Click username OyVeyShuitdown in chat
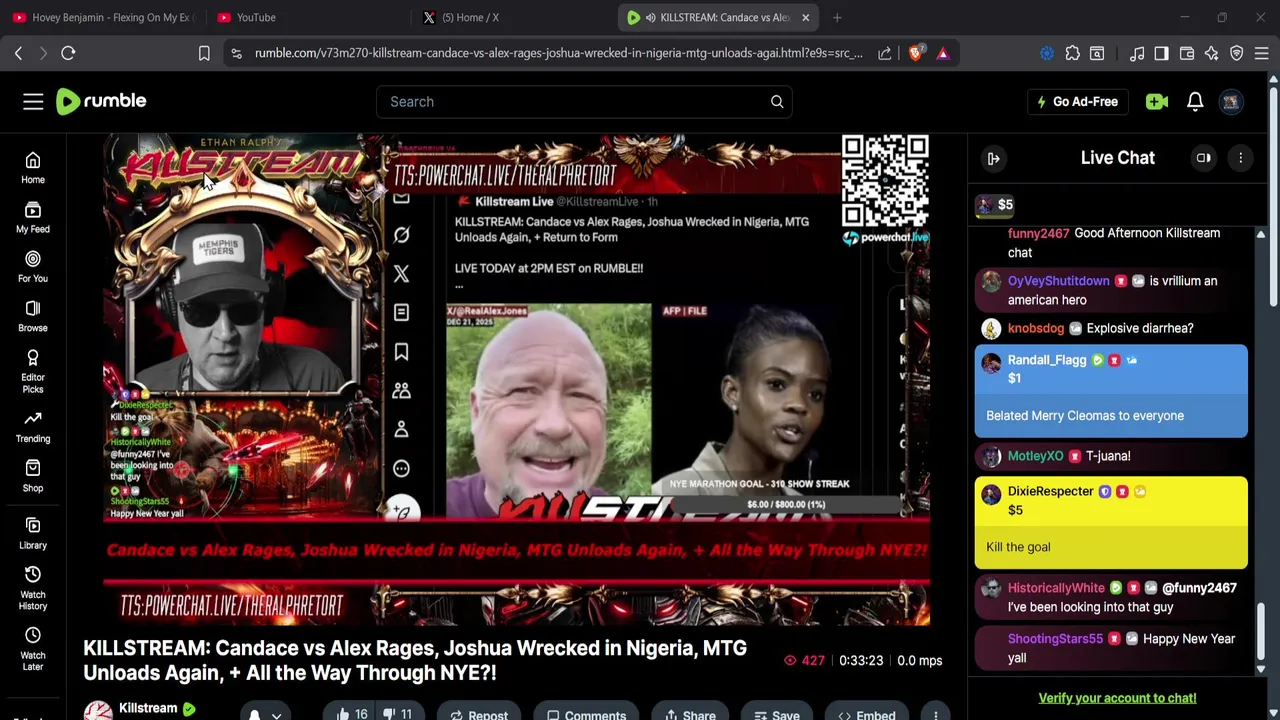 pos(1058,281)
